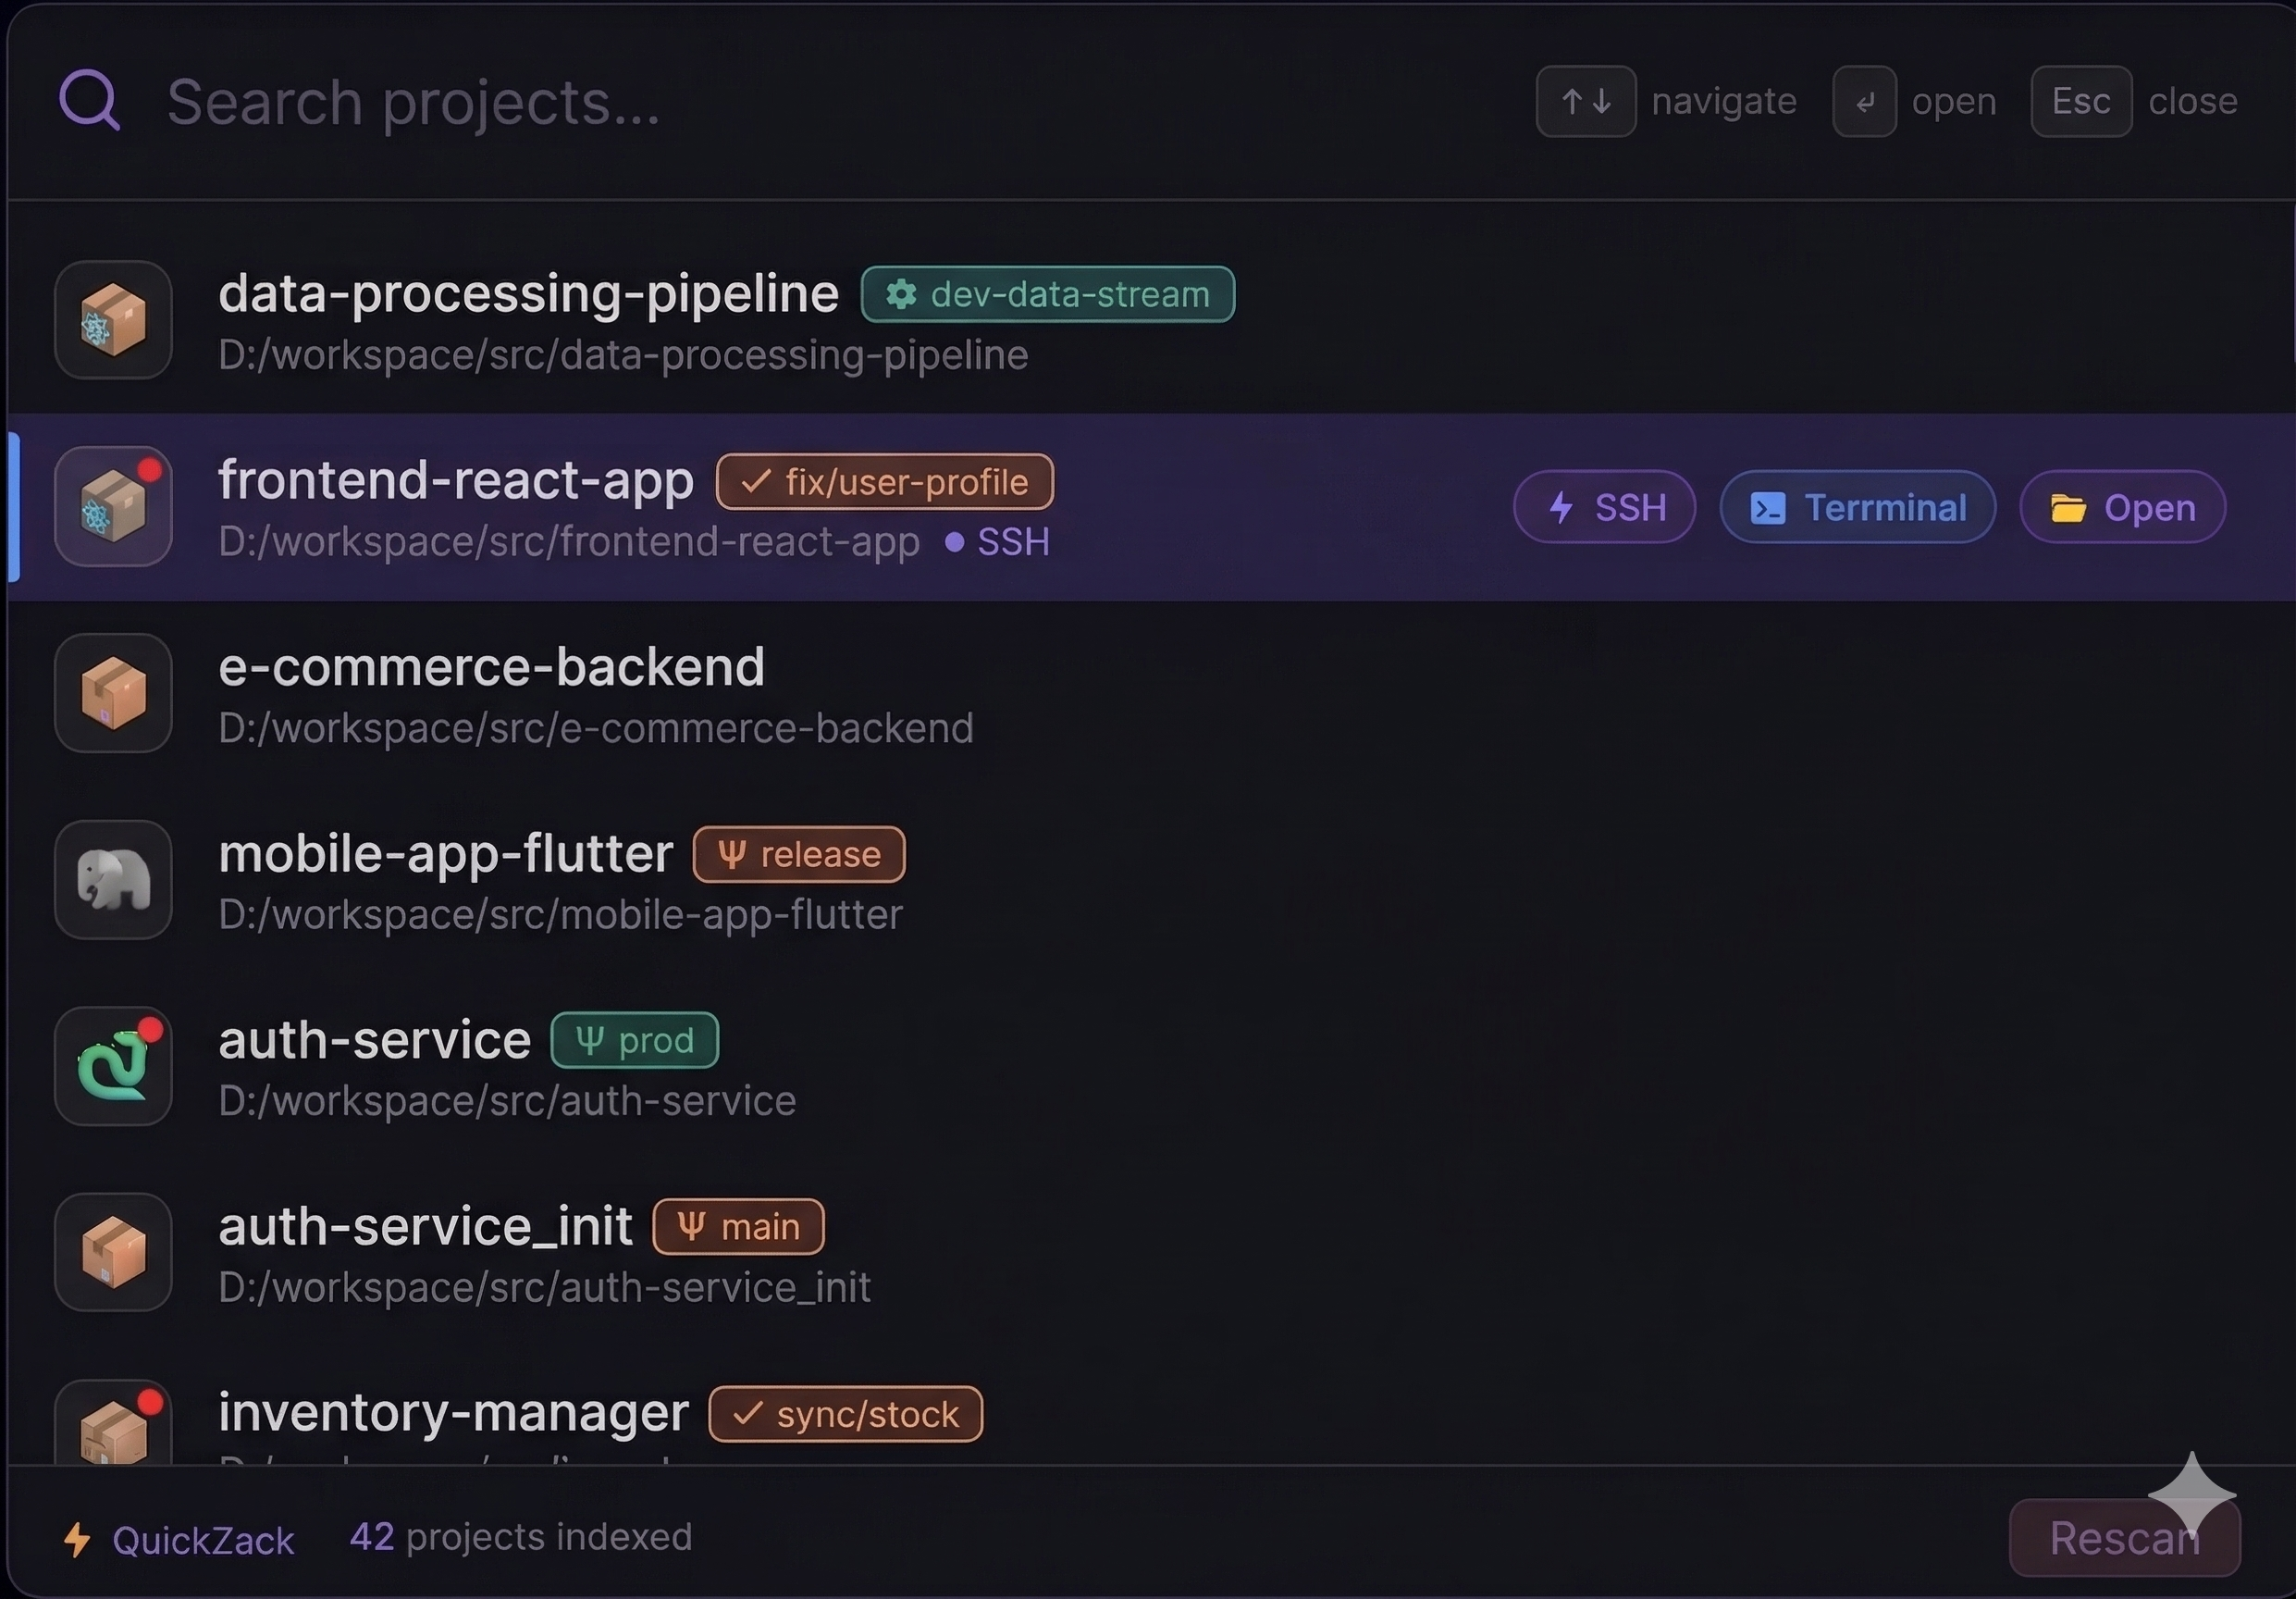Select the auth-service_init package icon
Screen dimensions: 2296x1599
(x=113, y=1252)
